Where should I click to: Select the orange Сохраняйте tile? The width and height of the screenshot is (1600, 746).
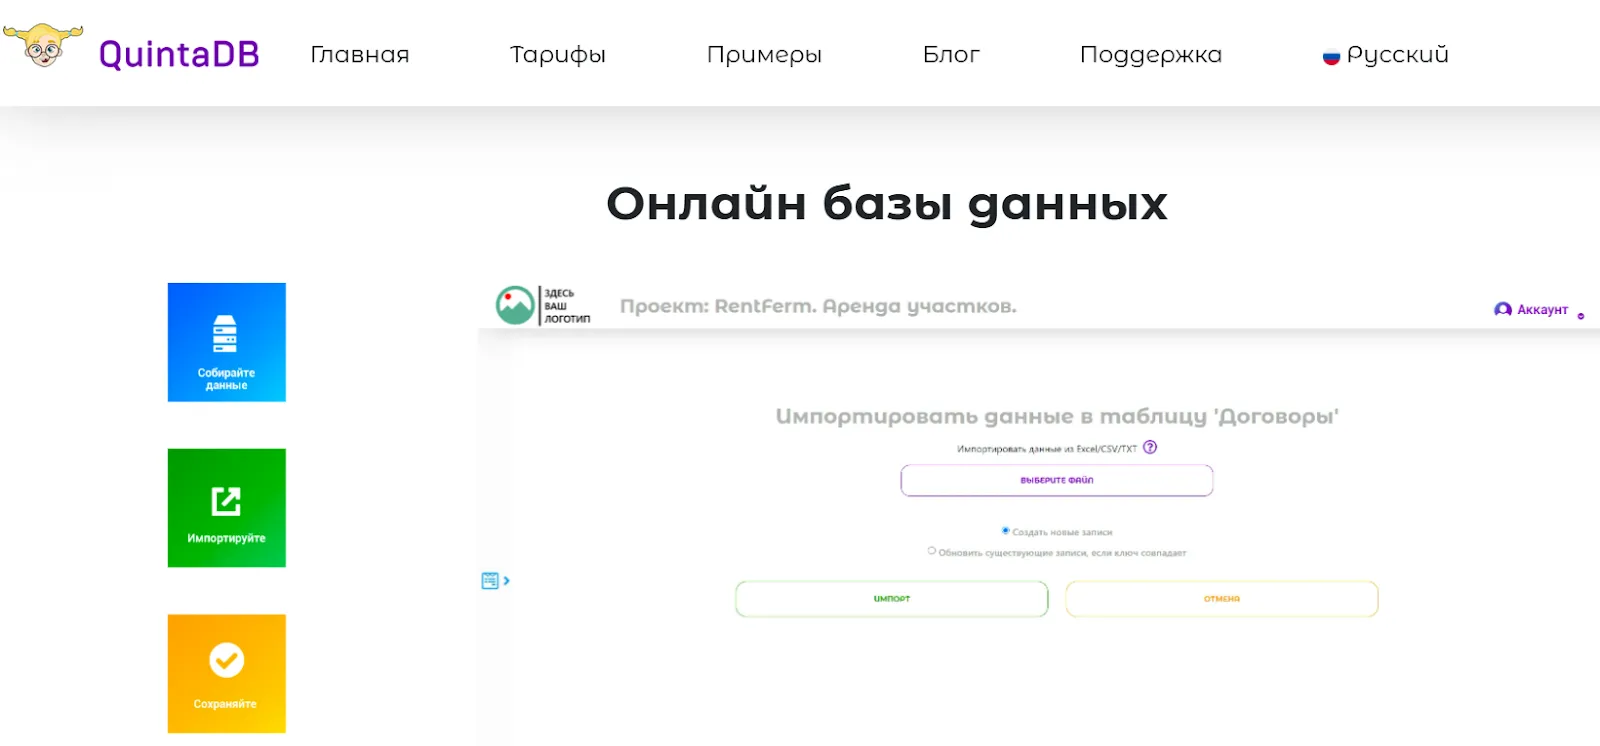(227, 674)
